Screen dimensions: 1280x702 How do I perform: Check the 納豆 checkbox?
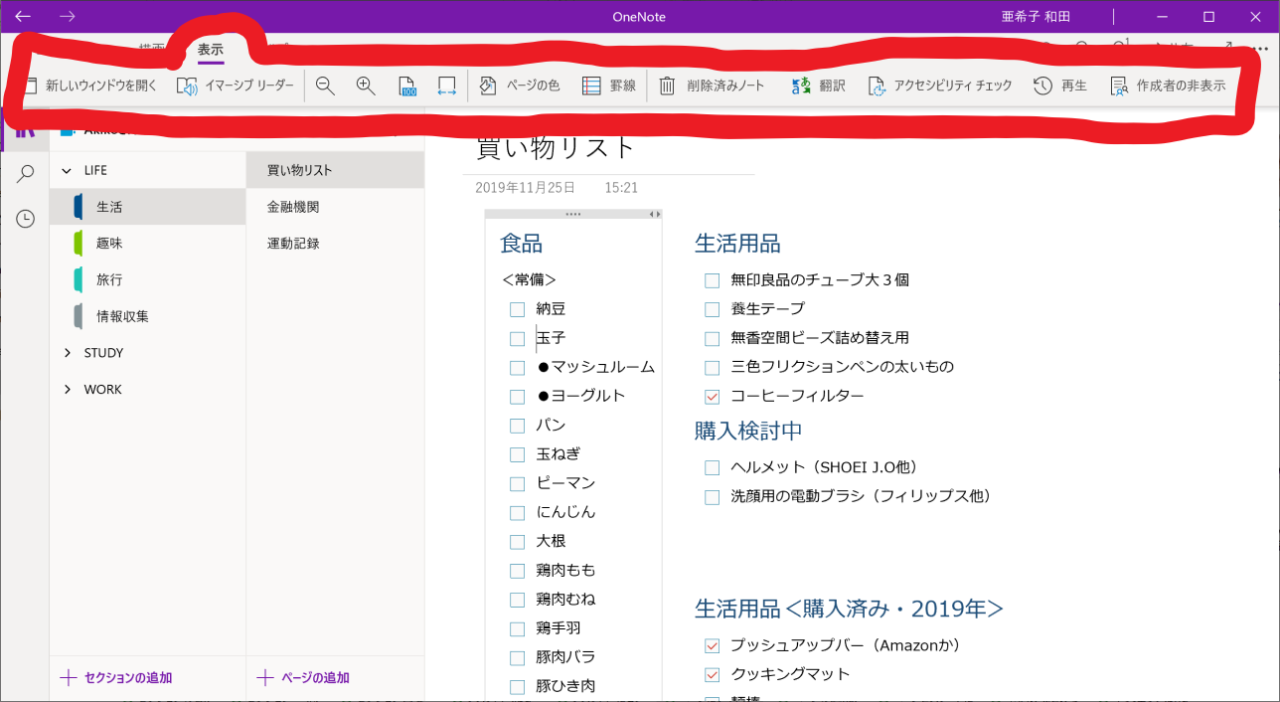coord(517,310)
